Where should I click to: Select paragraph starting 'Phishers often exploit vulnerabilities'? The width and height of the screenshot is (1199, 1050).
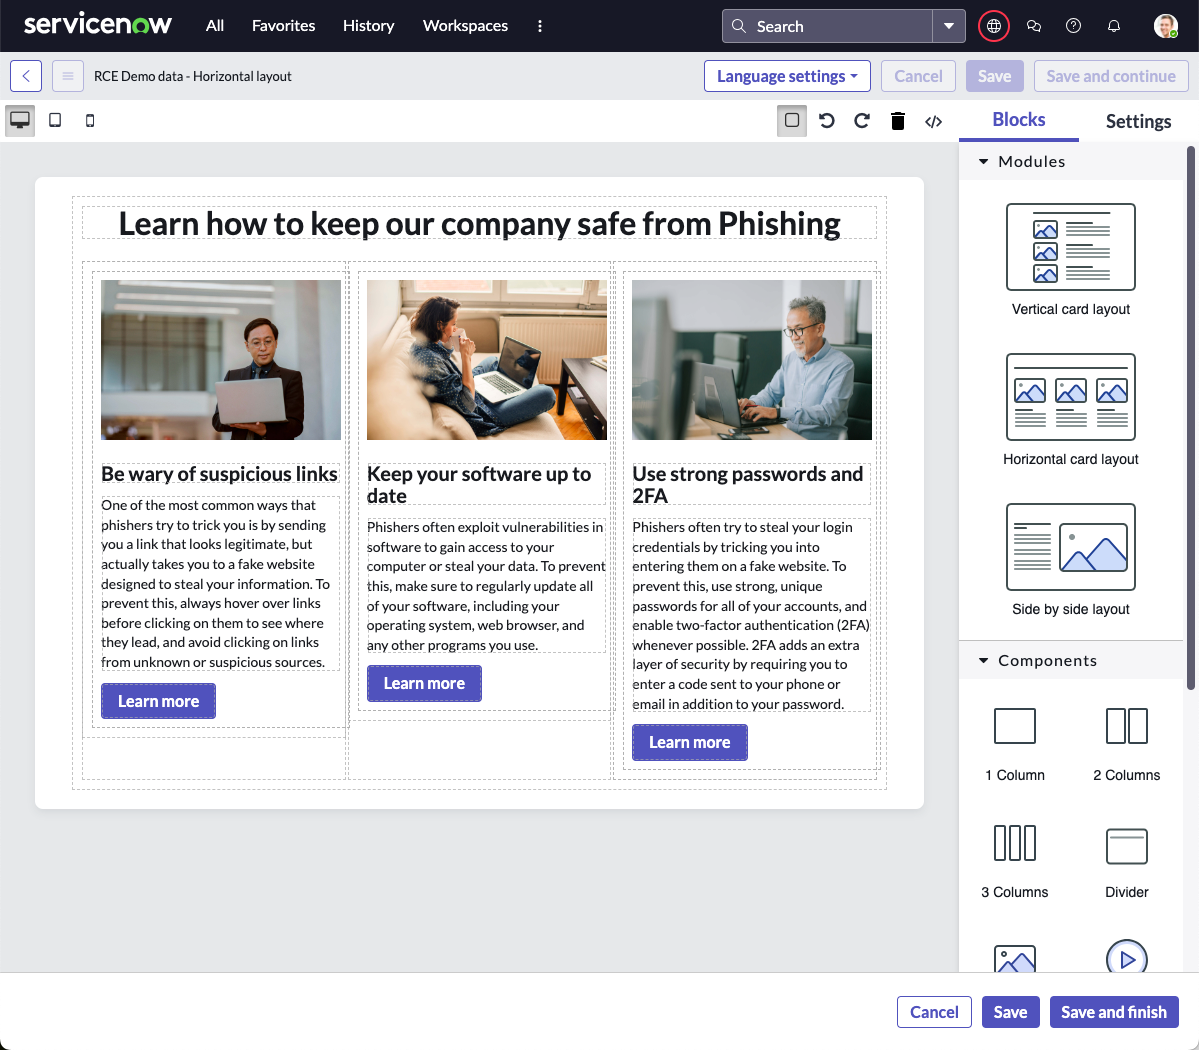point(486,586)
